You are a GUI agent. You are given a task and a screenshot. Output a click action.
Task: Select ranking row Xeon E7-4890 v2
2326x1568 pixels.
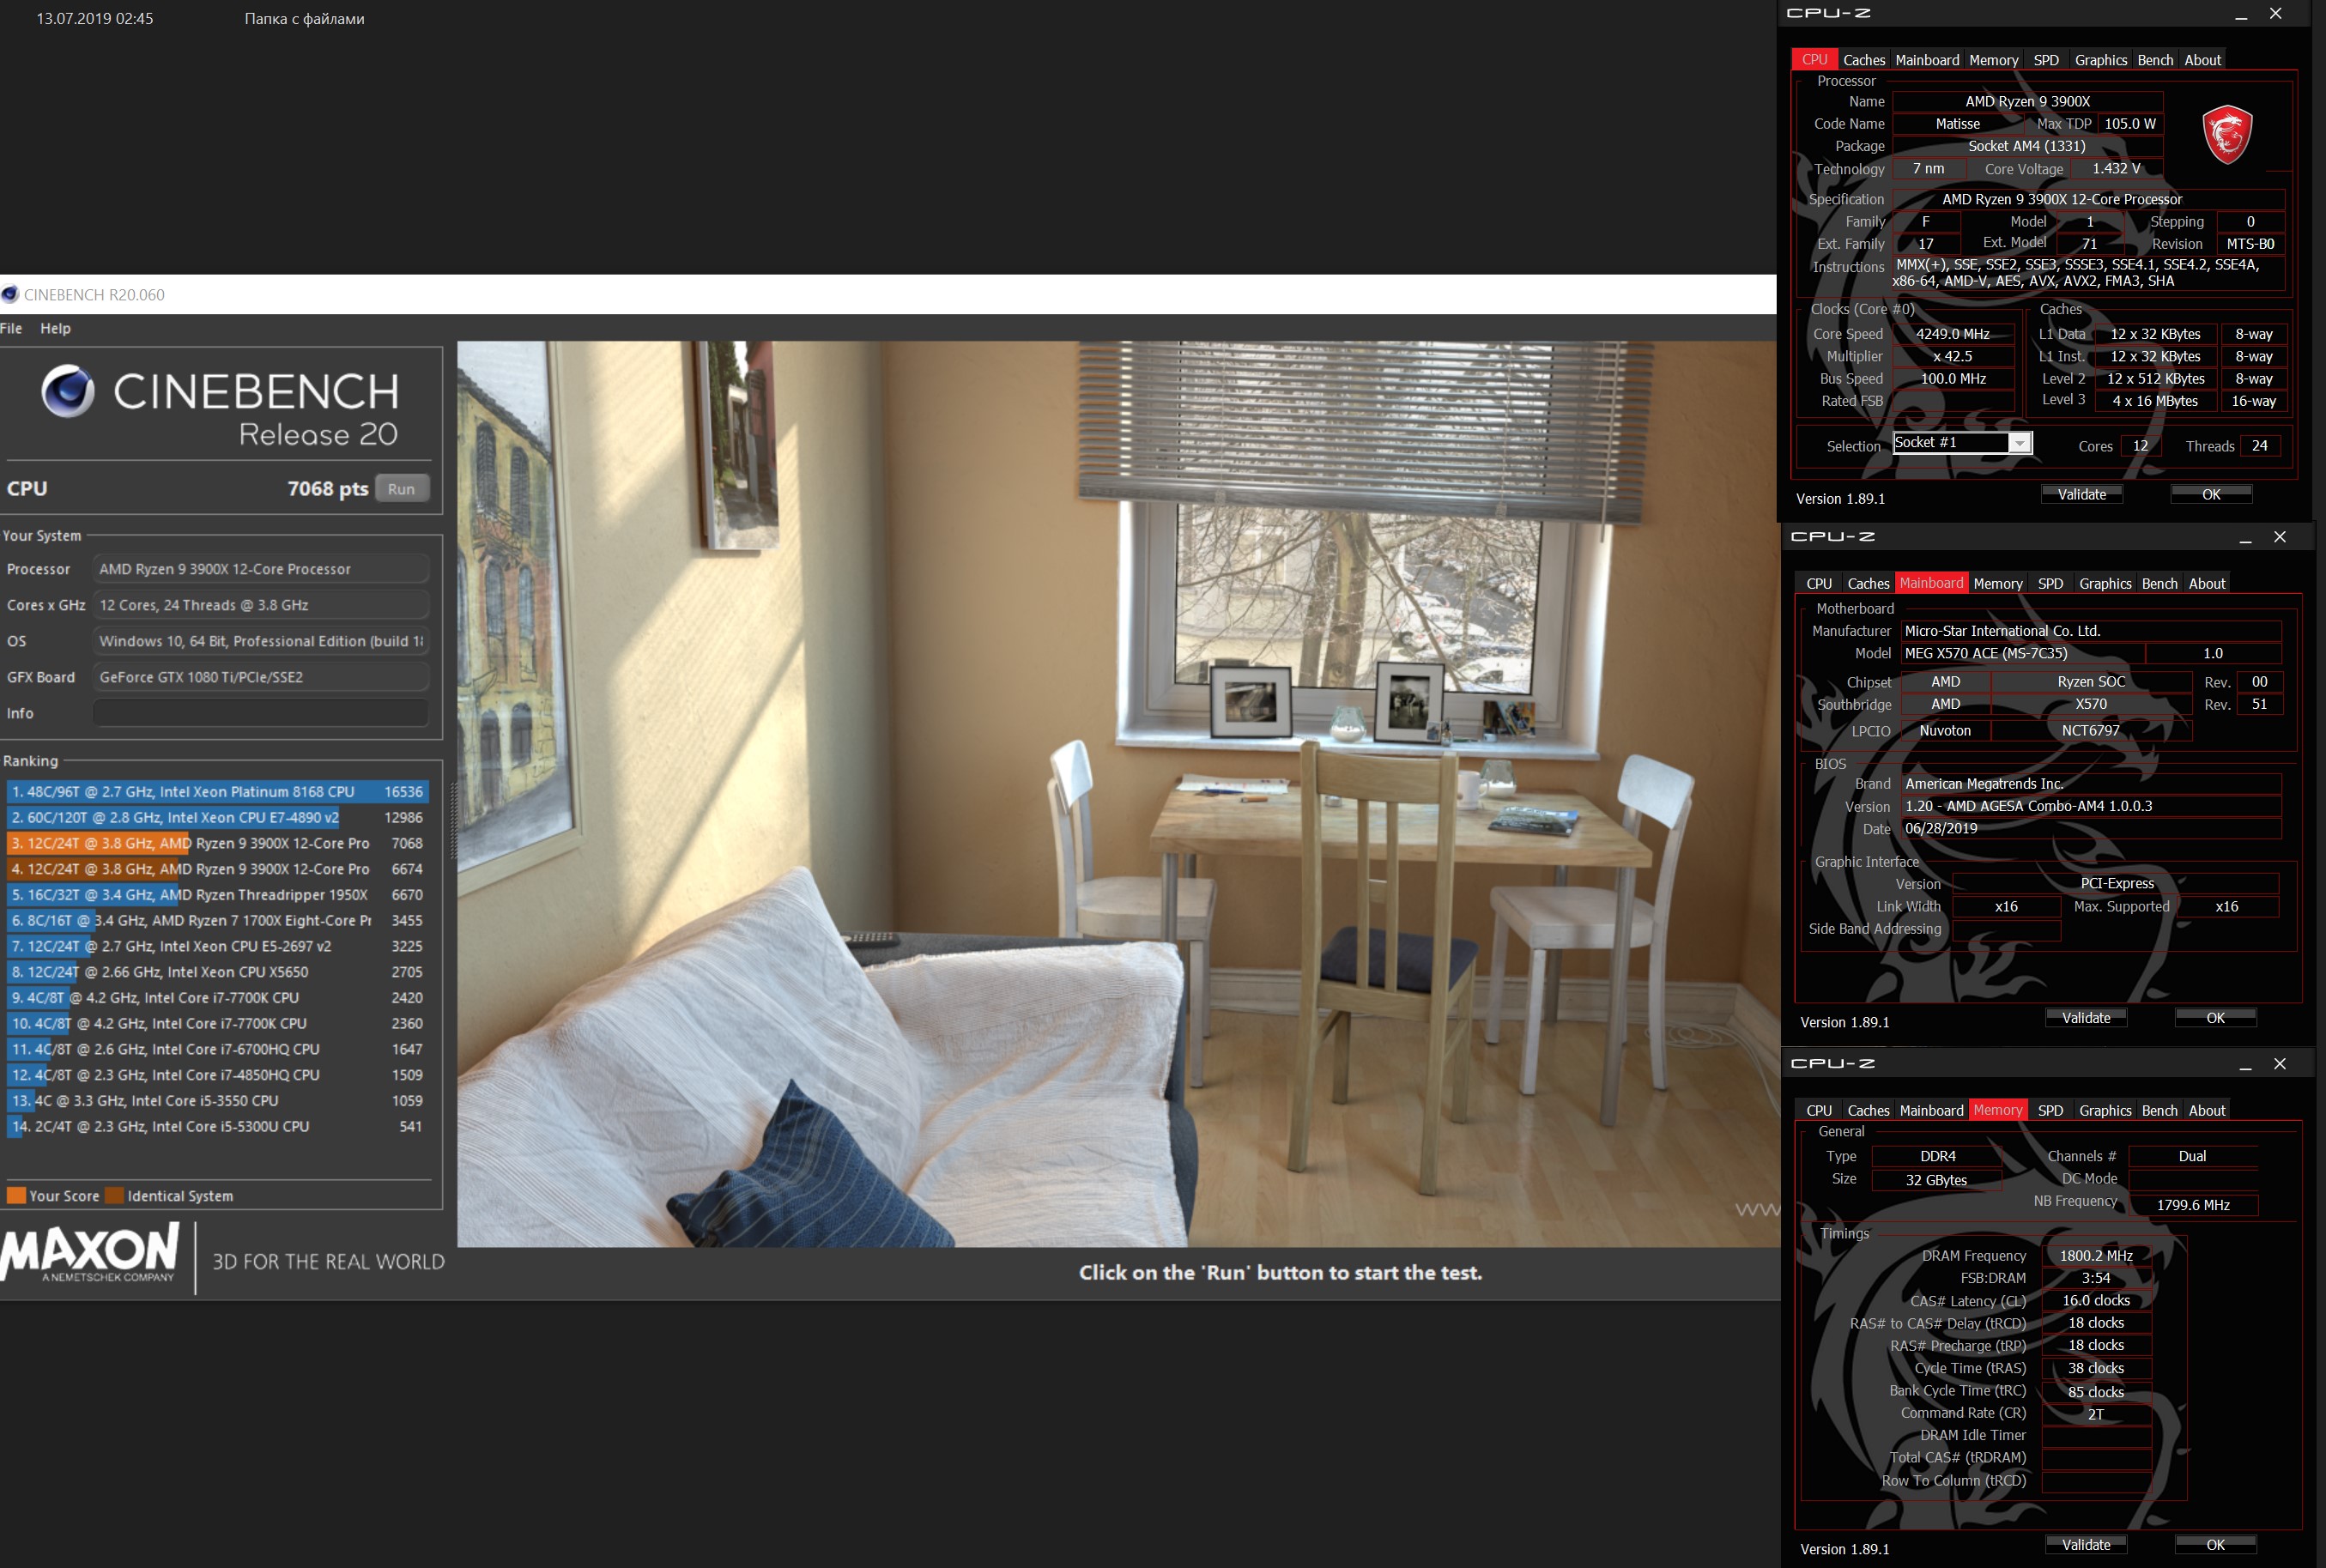coord(217,817)
